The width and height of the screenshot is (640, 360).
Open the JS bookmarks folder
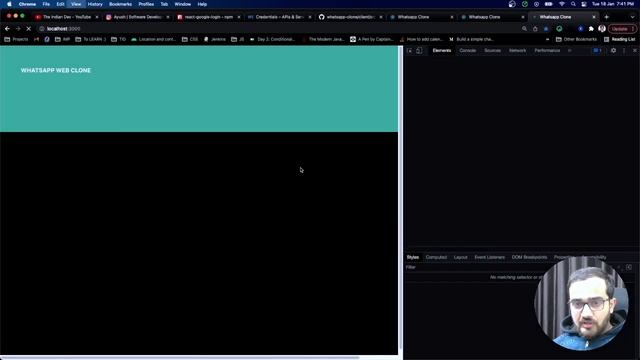pos(238,39)
